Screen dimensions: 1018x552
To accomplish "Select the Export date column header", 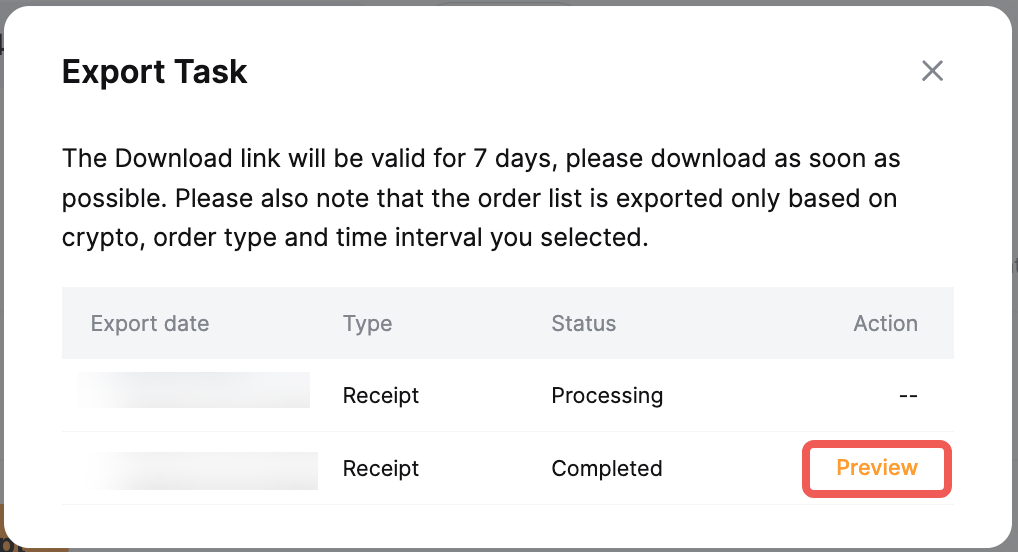I will pos(150,323).
